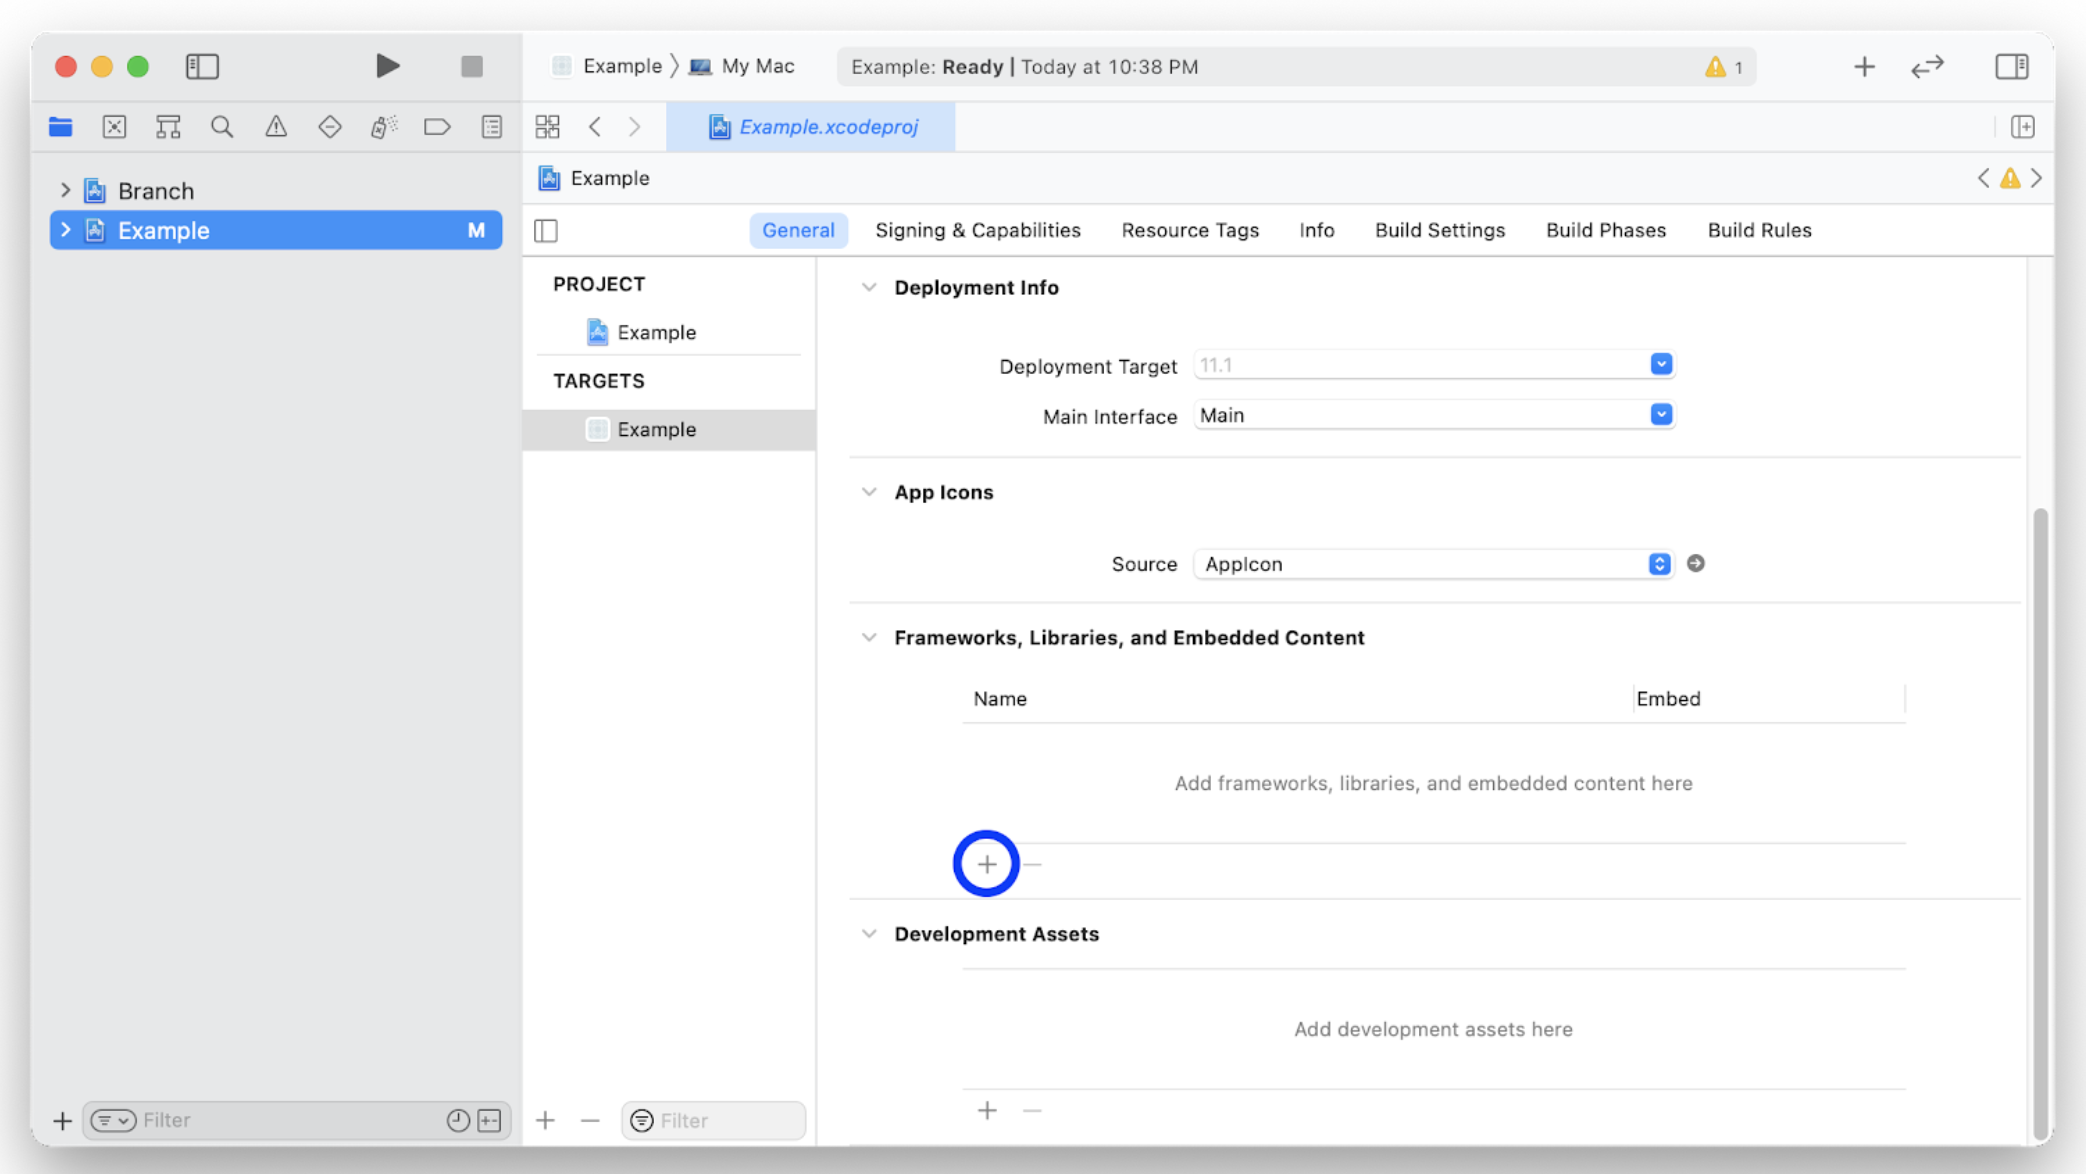Collapse the Deployment Info section
The image size is (2086, 1174).
click(869, 288)
